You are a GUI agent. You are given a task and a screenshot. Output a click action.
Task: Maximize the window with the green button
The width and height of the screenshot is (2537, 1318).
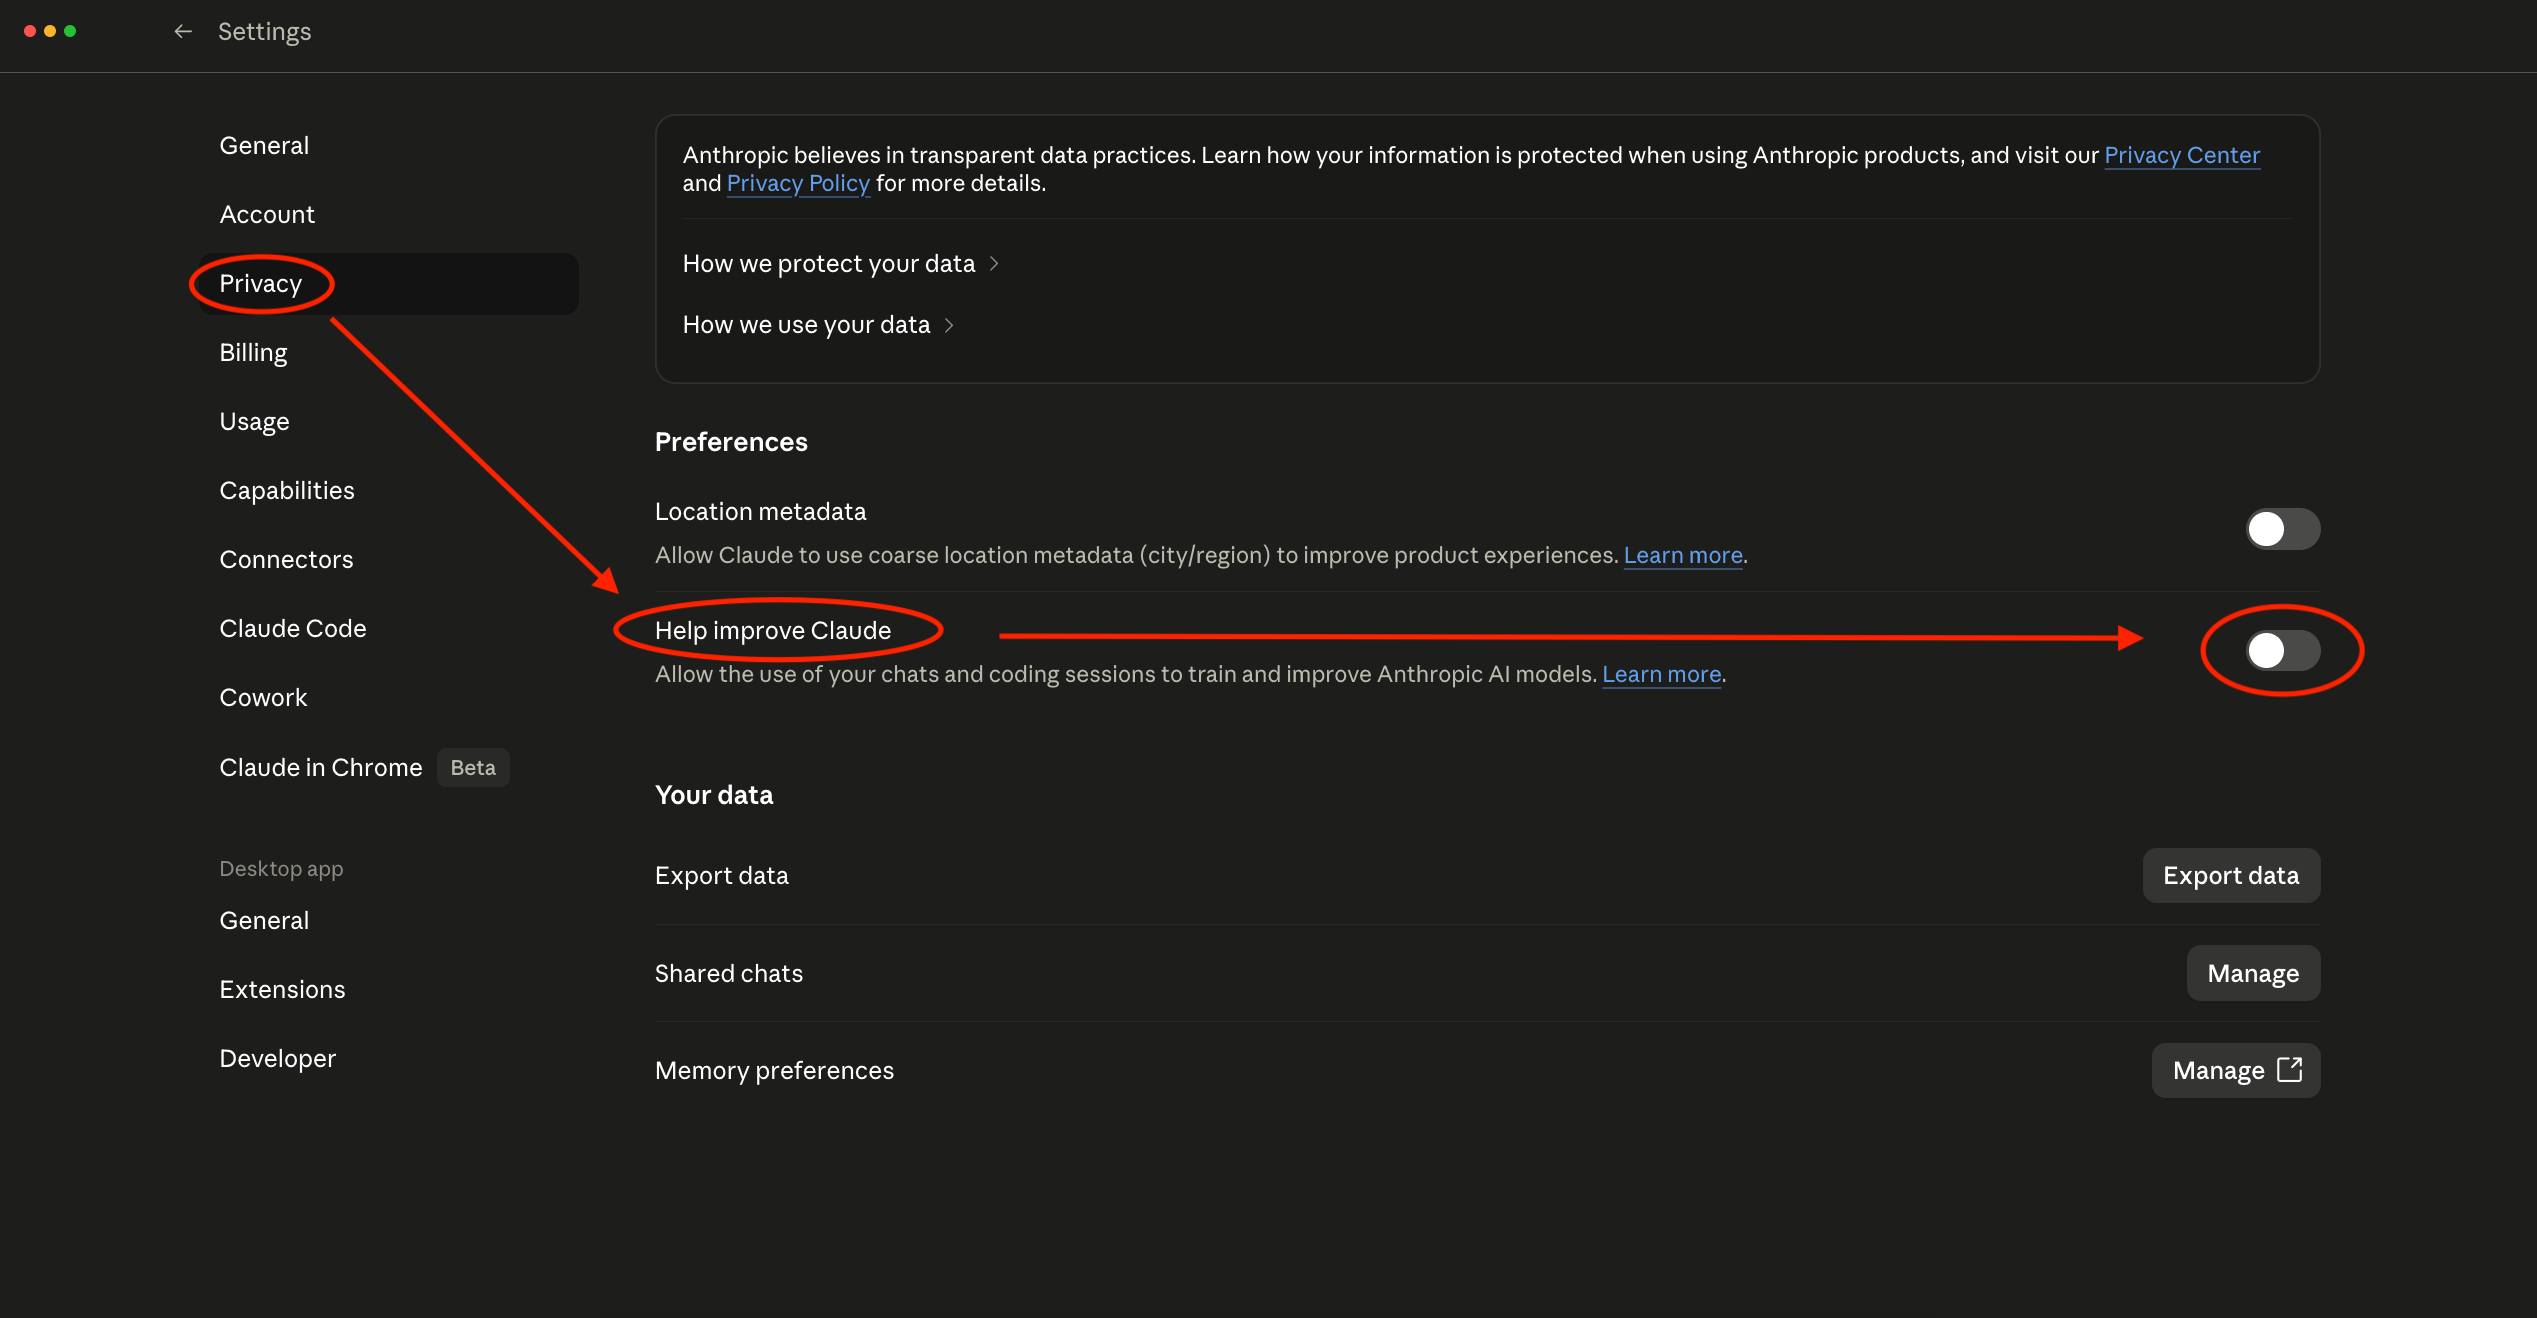70,31
